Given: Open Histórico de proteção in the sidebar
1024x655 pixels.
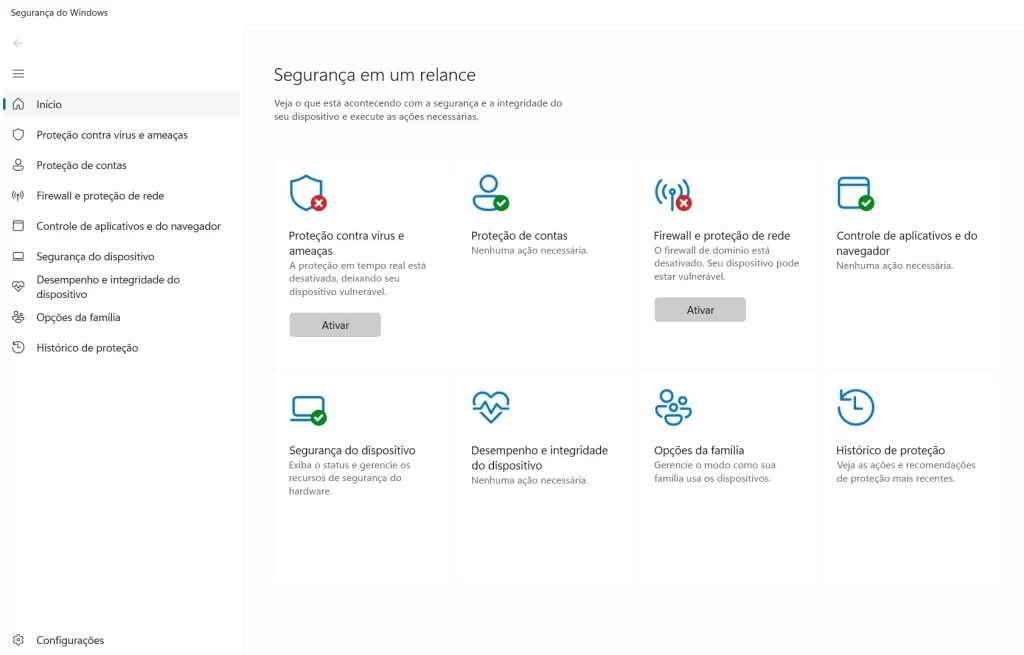Looking at the screenshot, I should pyautogui.click(x=87, y=348).
